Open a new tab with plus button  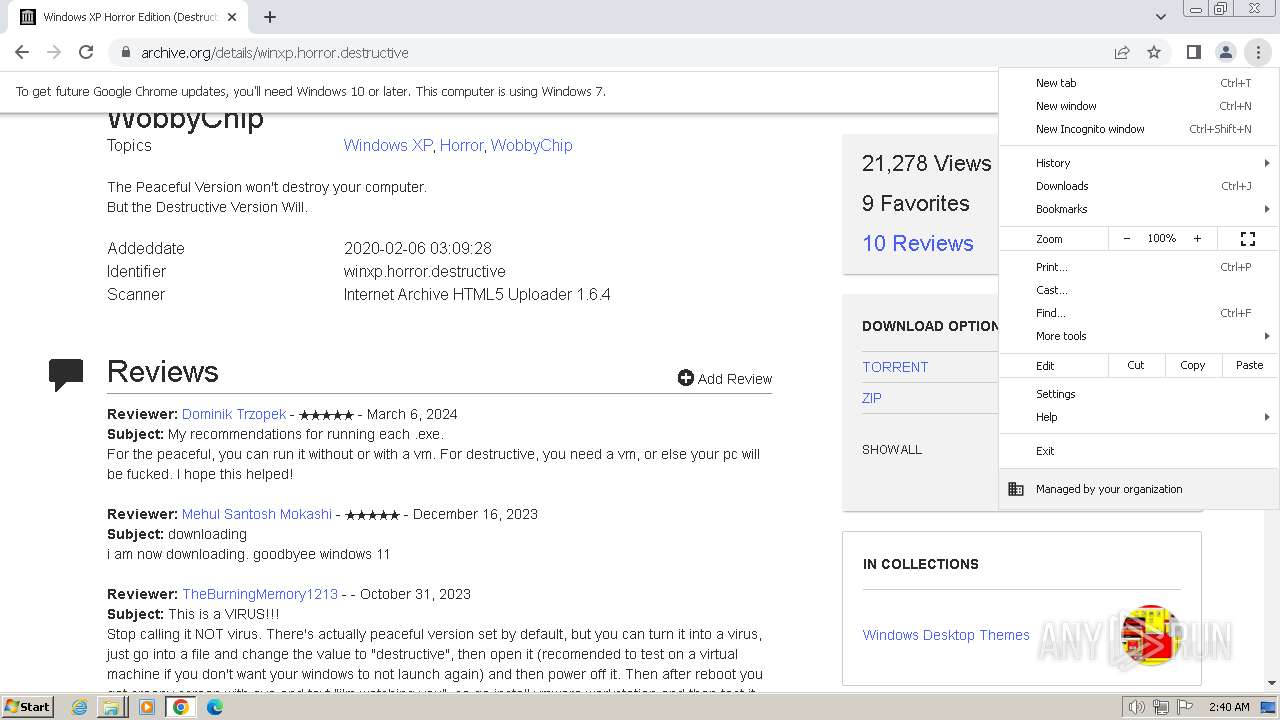pyautogui.click(x=270, y=17)
